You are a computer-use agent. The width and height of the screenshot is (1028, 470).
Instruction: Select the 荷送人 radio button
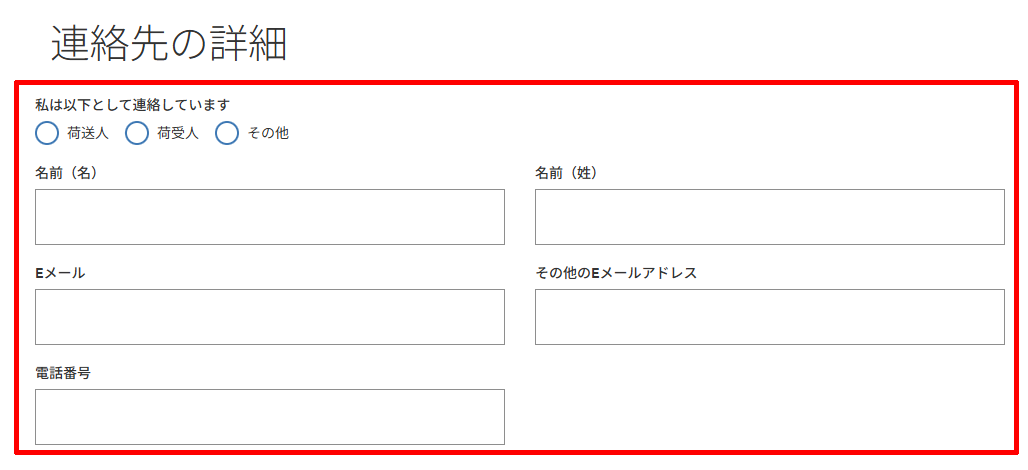coord(47,133)
